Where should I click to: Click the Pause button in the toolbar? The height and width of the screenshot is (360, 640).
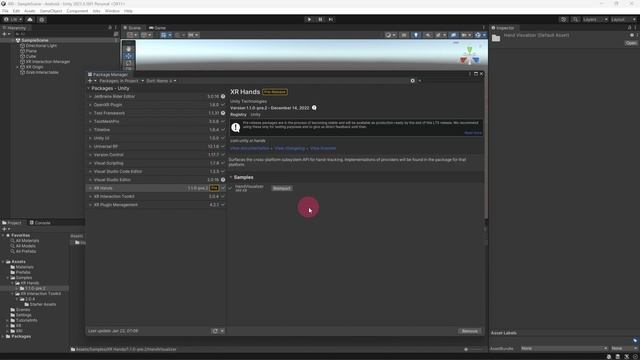[x=320, y=19]
